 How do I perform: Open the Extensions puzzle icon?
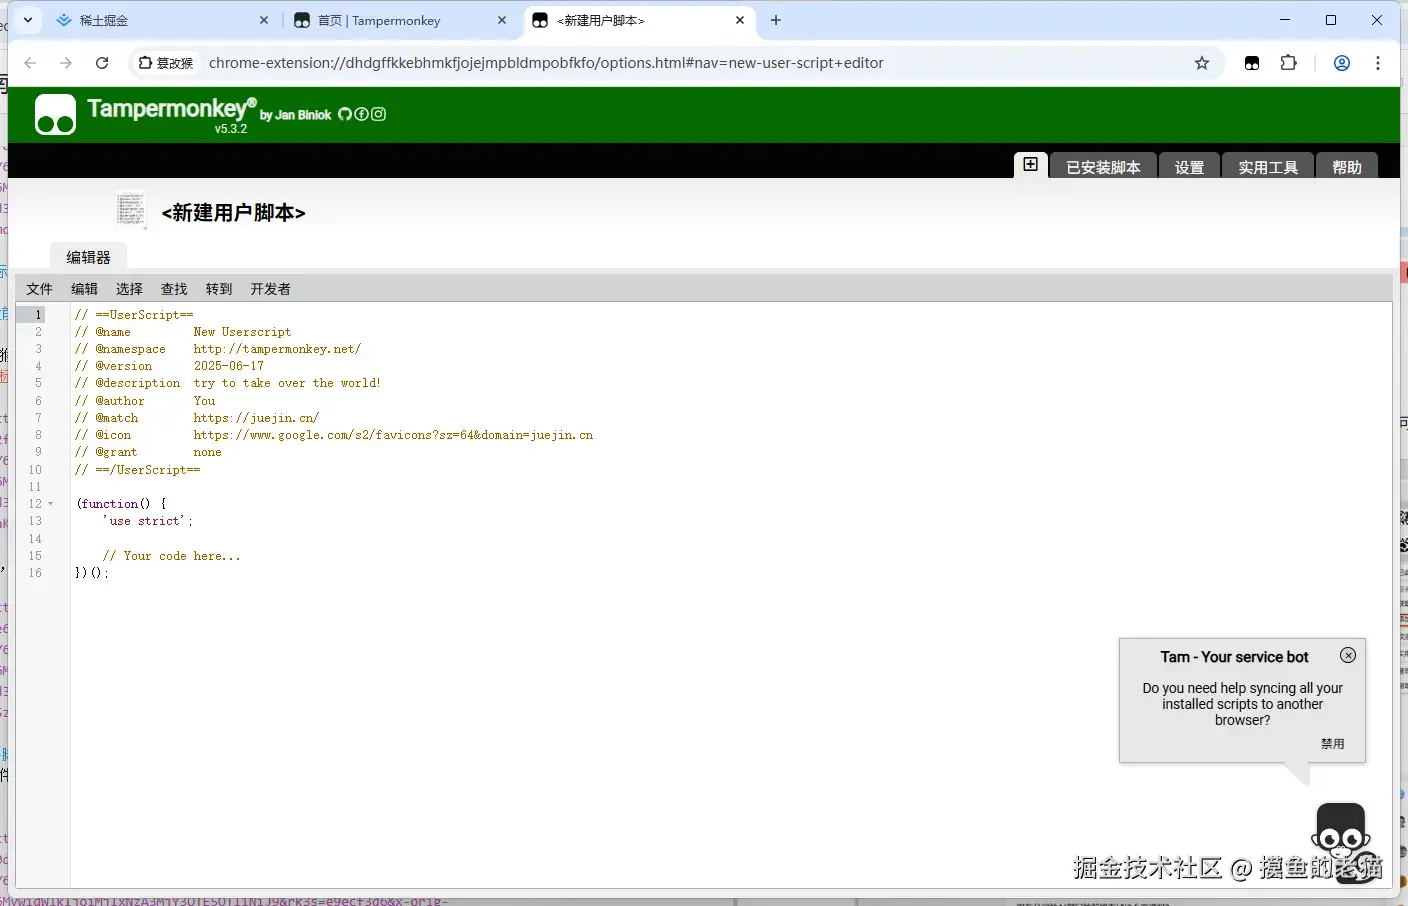click(1288, 63)
